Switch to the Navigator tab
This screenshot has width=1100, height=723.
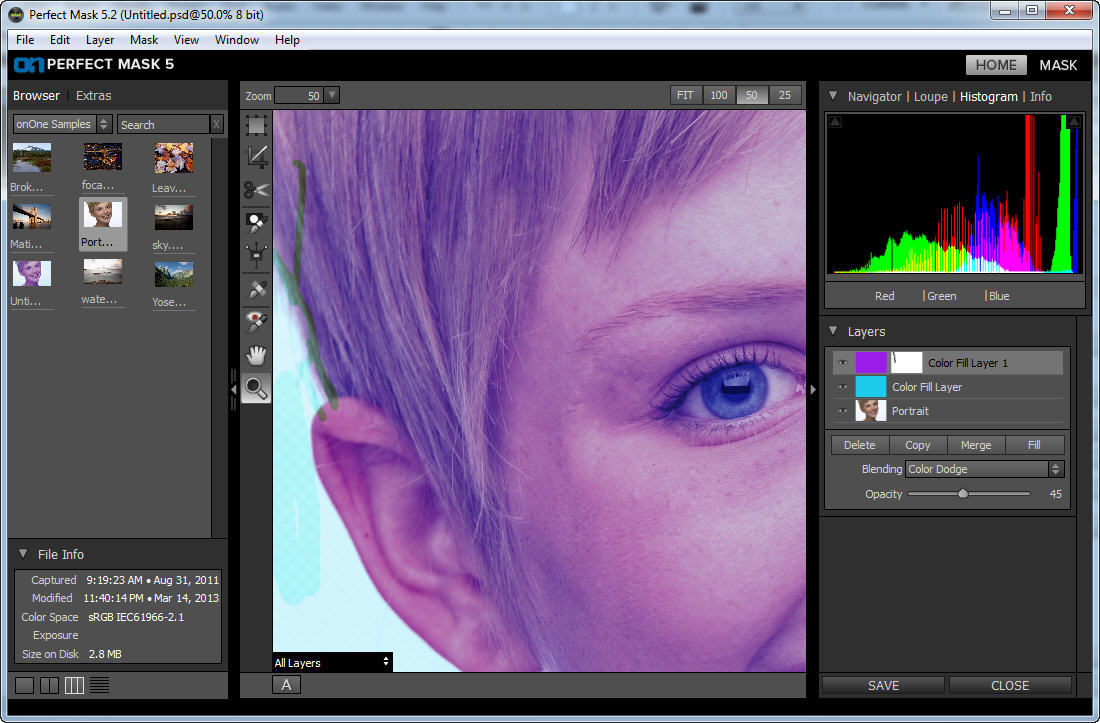[x=874, y=97]
